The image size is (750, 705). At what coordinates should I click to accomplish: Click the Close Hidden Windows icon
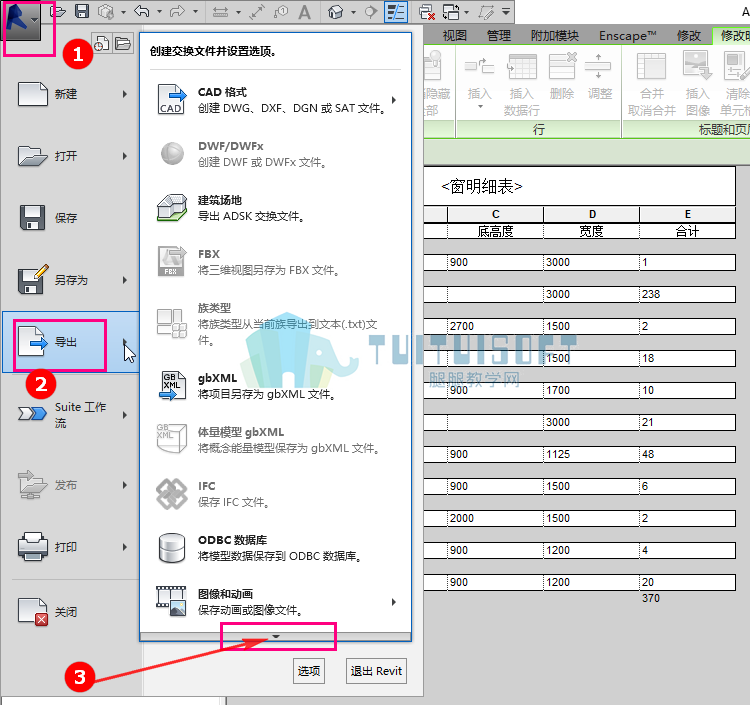(x=426, y=12)
